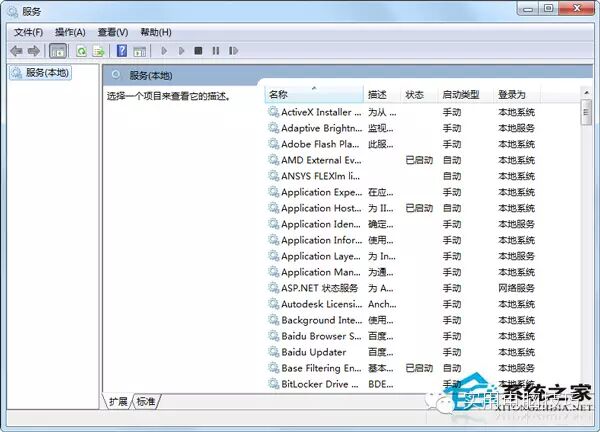This screenshot has width=600, height=432.
Task: Click the Start service play icon
Action: (x=164, y=51)
